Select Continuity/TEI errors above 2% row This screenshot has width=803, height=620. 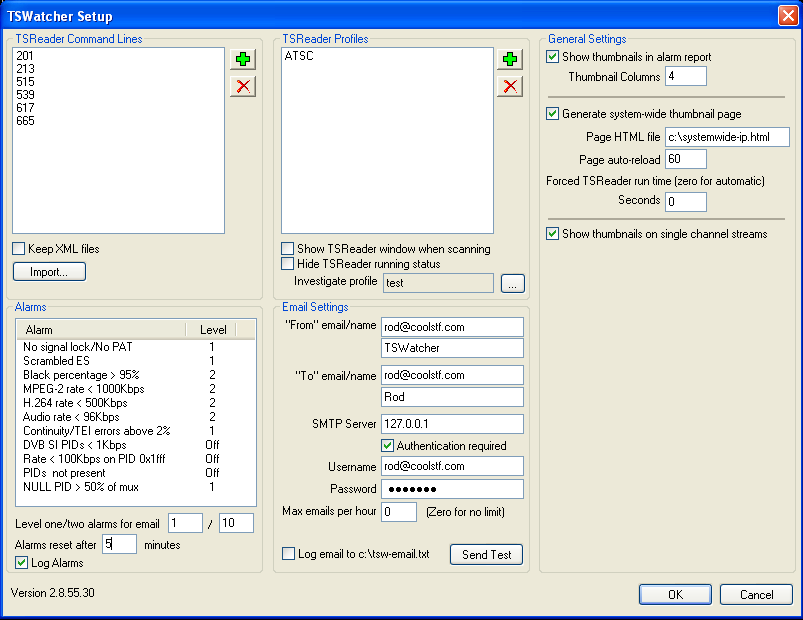(136, 431)
